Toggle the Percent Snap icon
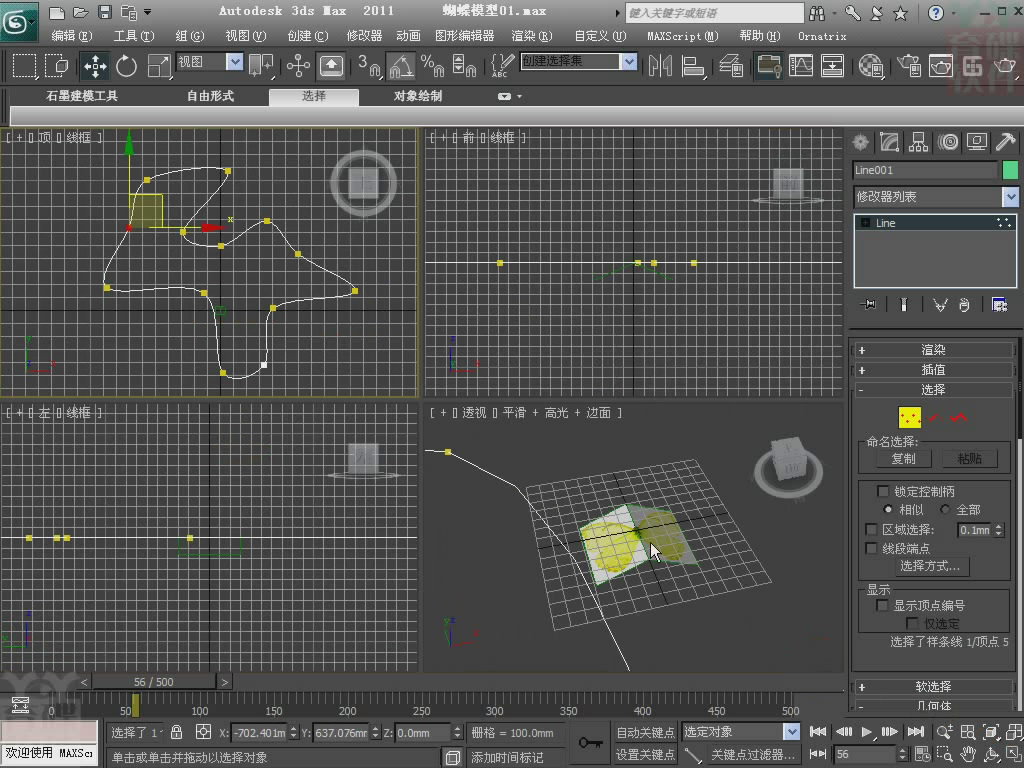The image size is (1024, 768). (x=432, y=65)
